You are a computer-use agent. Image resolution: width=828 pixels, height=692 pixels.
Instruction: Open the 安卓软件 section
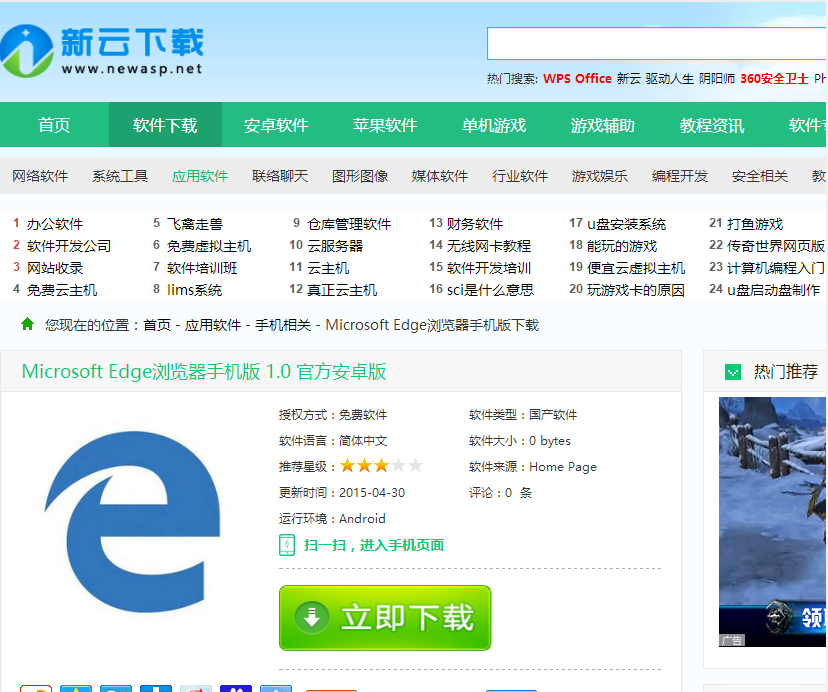[x=275, y=124]
